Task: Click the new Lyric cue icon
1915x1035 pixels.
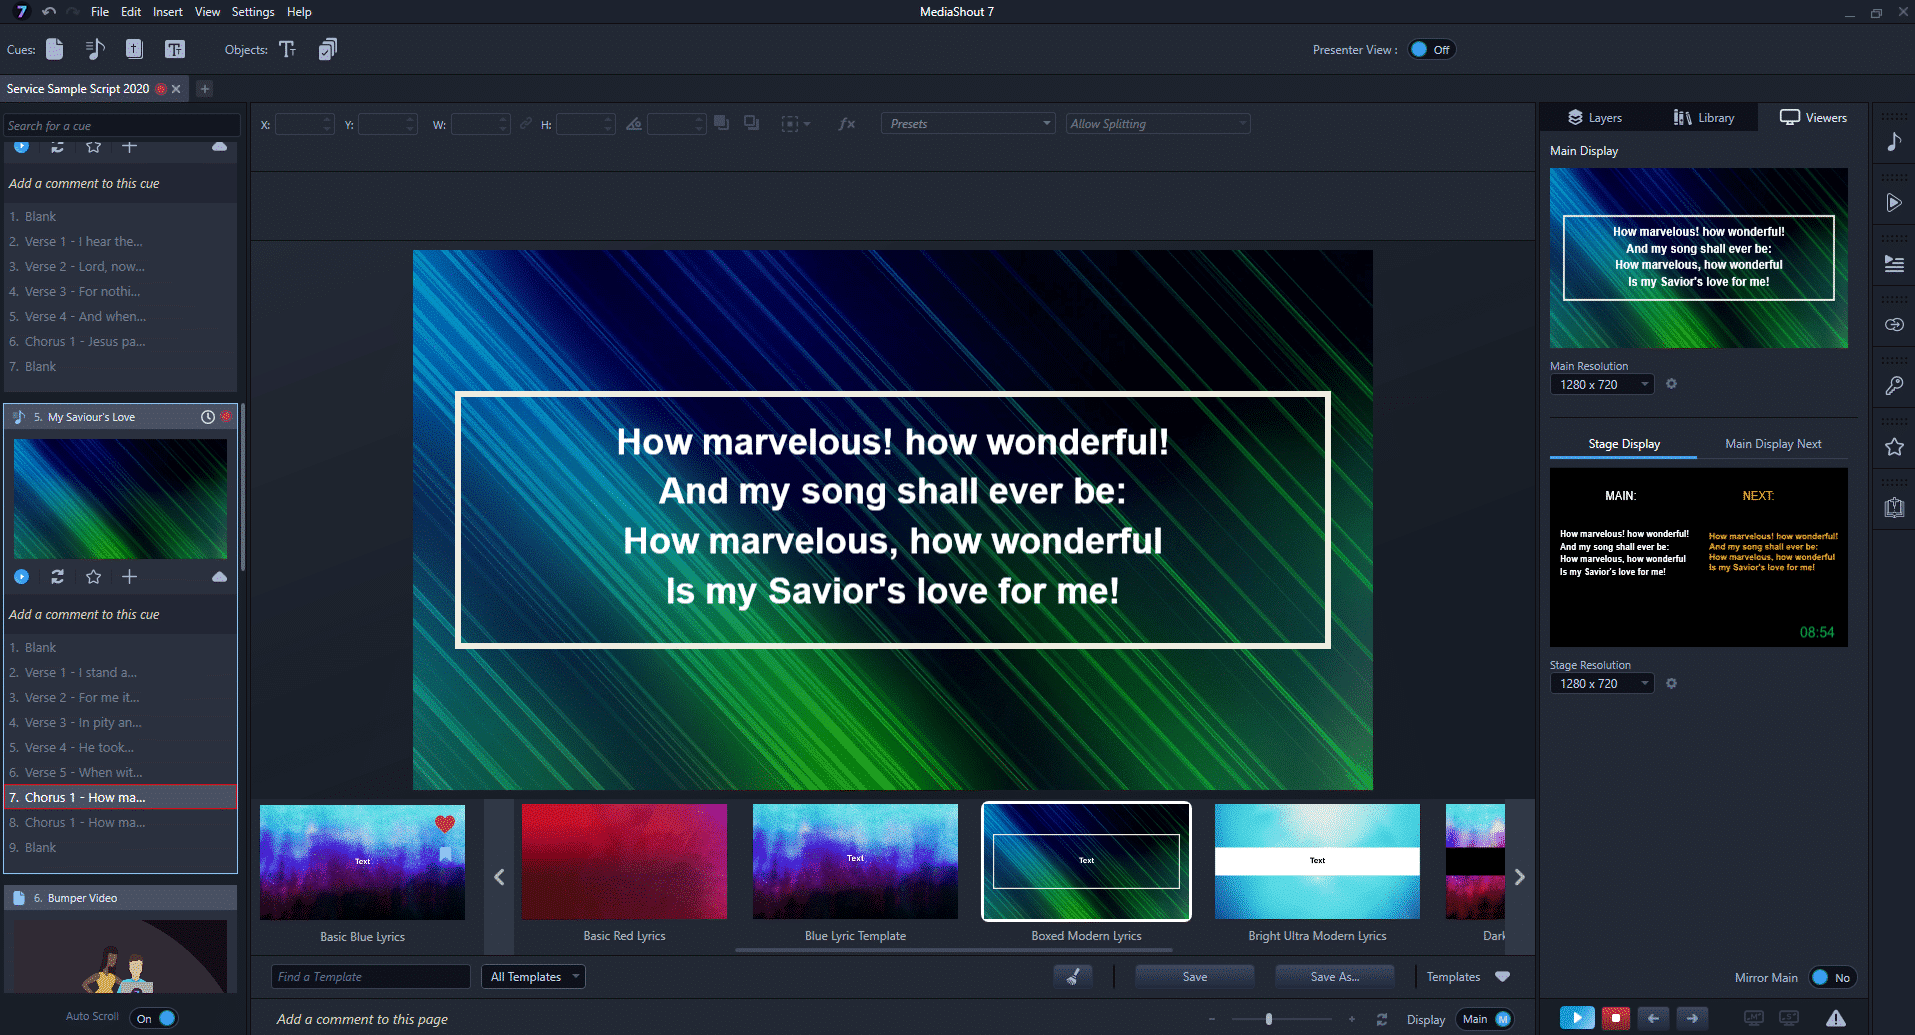Action: (x=95, y=50)
